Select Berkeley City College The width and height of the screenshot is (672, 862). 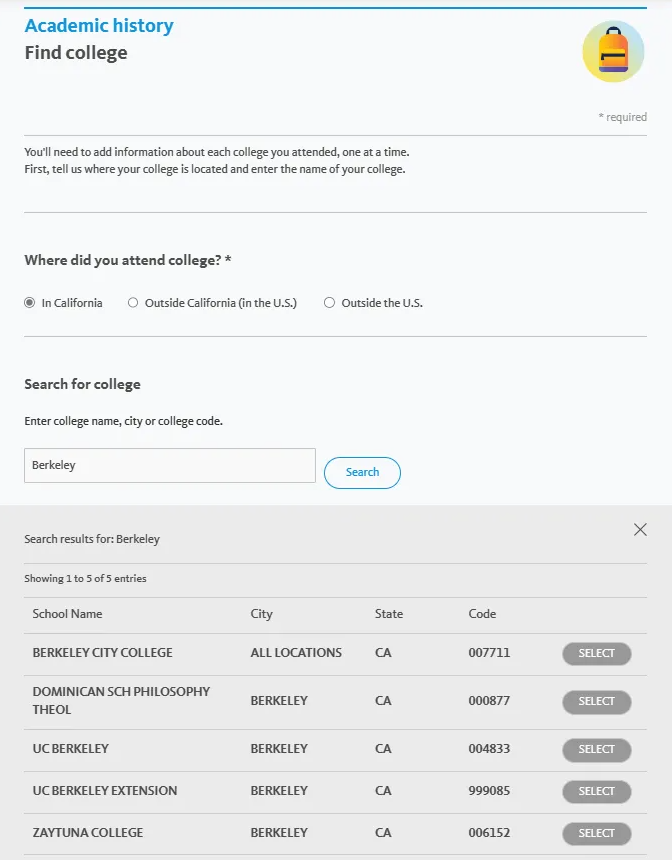click(596, 654)
